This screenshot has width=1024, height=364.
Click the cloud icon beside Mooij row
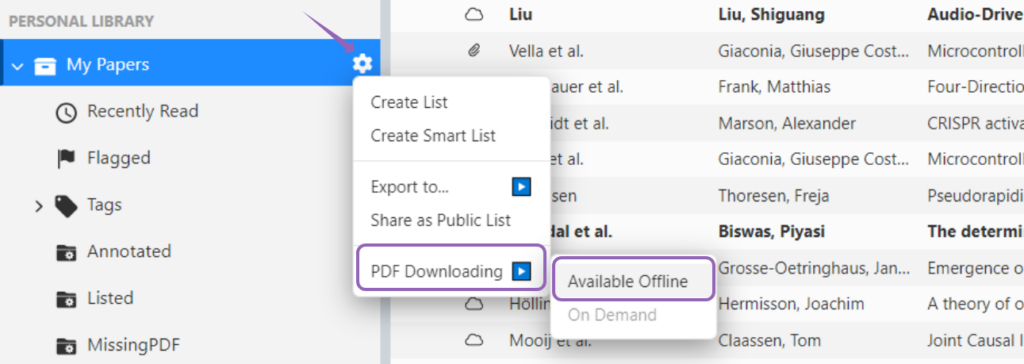click(x=473, y=340)
